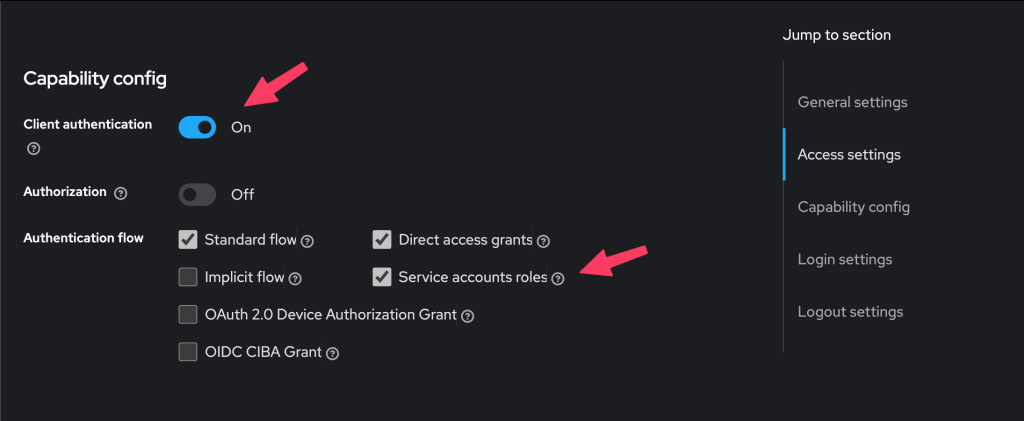Jump to Capability config section
Viewport: 1024px width, 421px height.
pyautogui.click(x=853, y=207)
